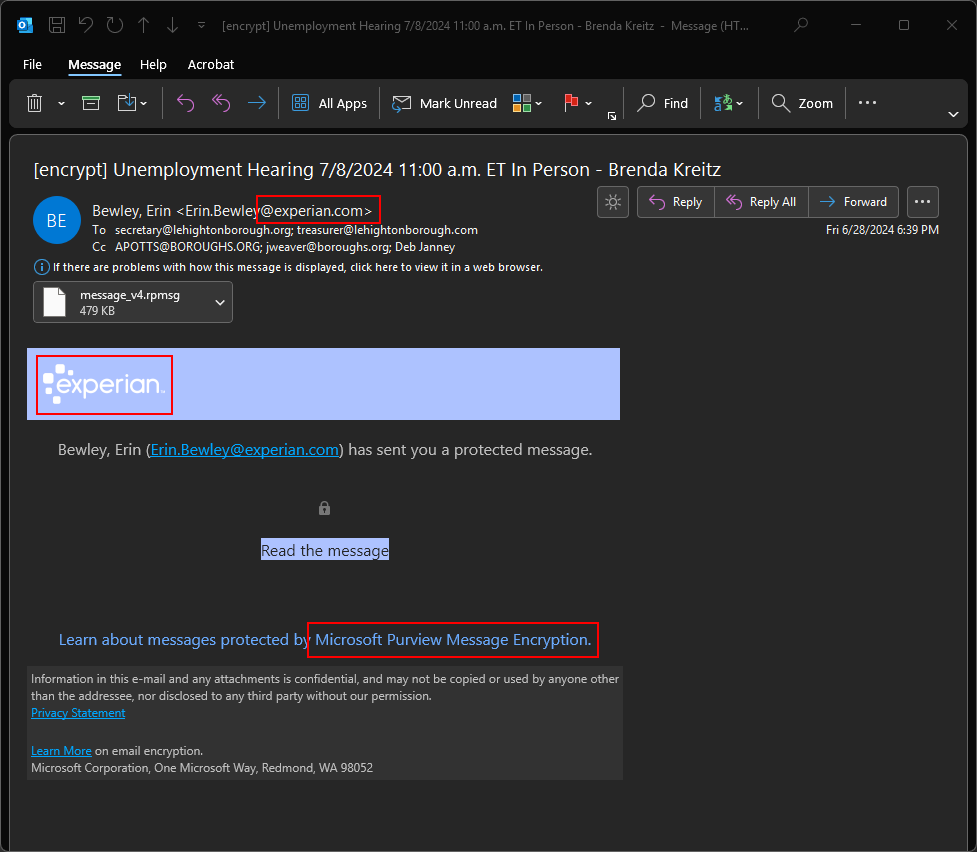Click the Delete trash can icon
This screenshot has height=852, width=977.
coord(34,103)
